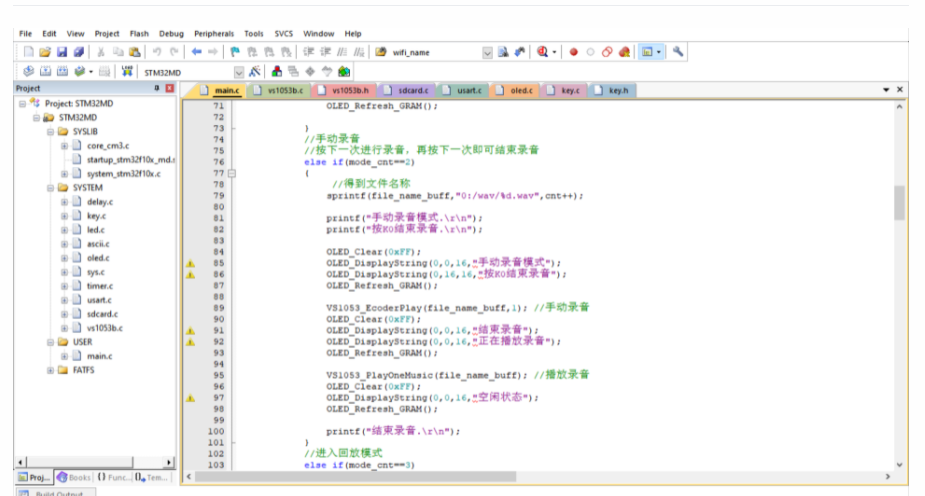Click the Open file folder icon
This screenshot has height=496, width=925.
click(45, 52)
